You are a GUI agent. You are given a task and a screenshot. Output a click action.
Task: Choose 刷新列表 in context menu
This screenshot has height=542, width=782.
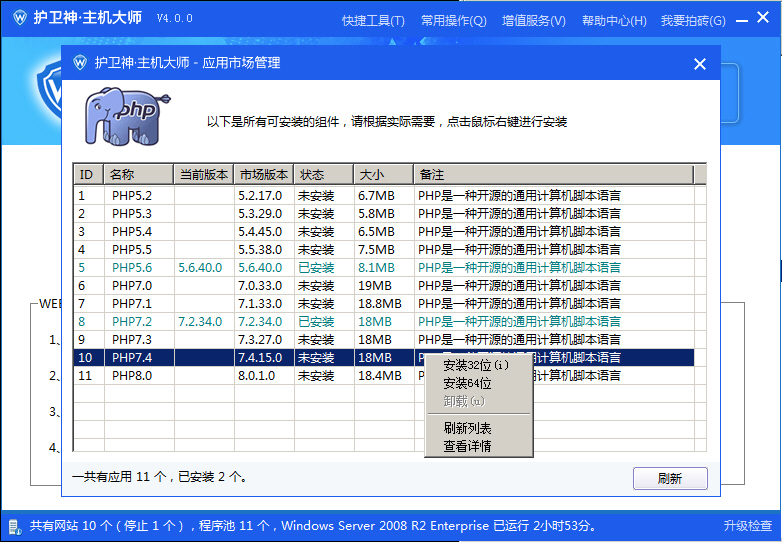pyautogui.click(x=478, y=428)
